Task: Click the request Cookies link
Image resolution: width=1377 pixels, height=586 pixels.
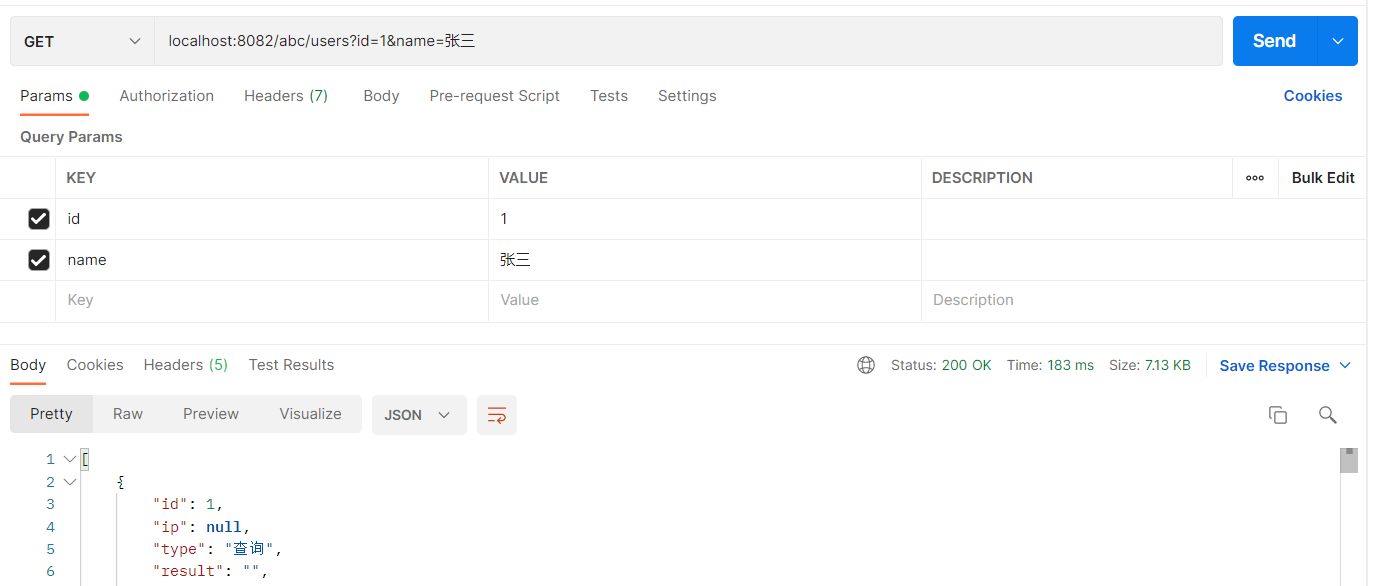Action: 1313,96
